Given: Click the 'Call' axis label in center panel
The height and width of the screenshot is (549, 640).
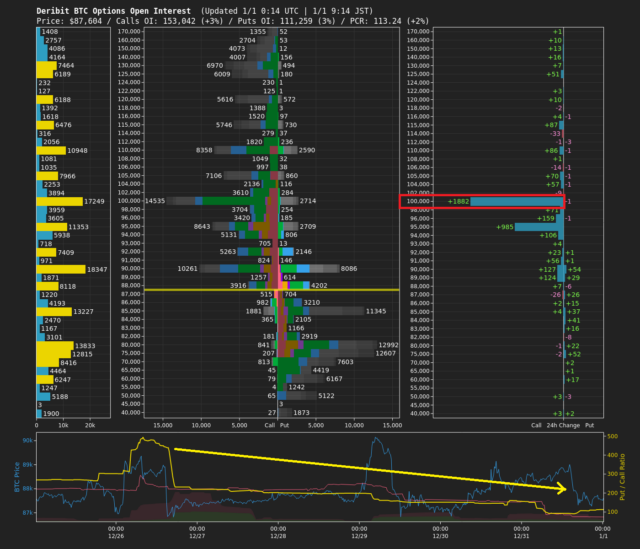Looking at the screenshot, I should pos(269,424).
